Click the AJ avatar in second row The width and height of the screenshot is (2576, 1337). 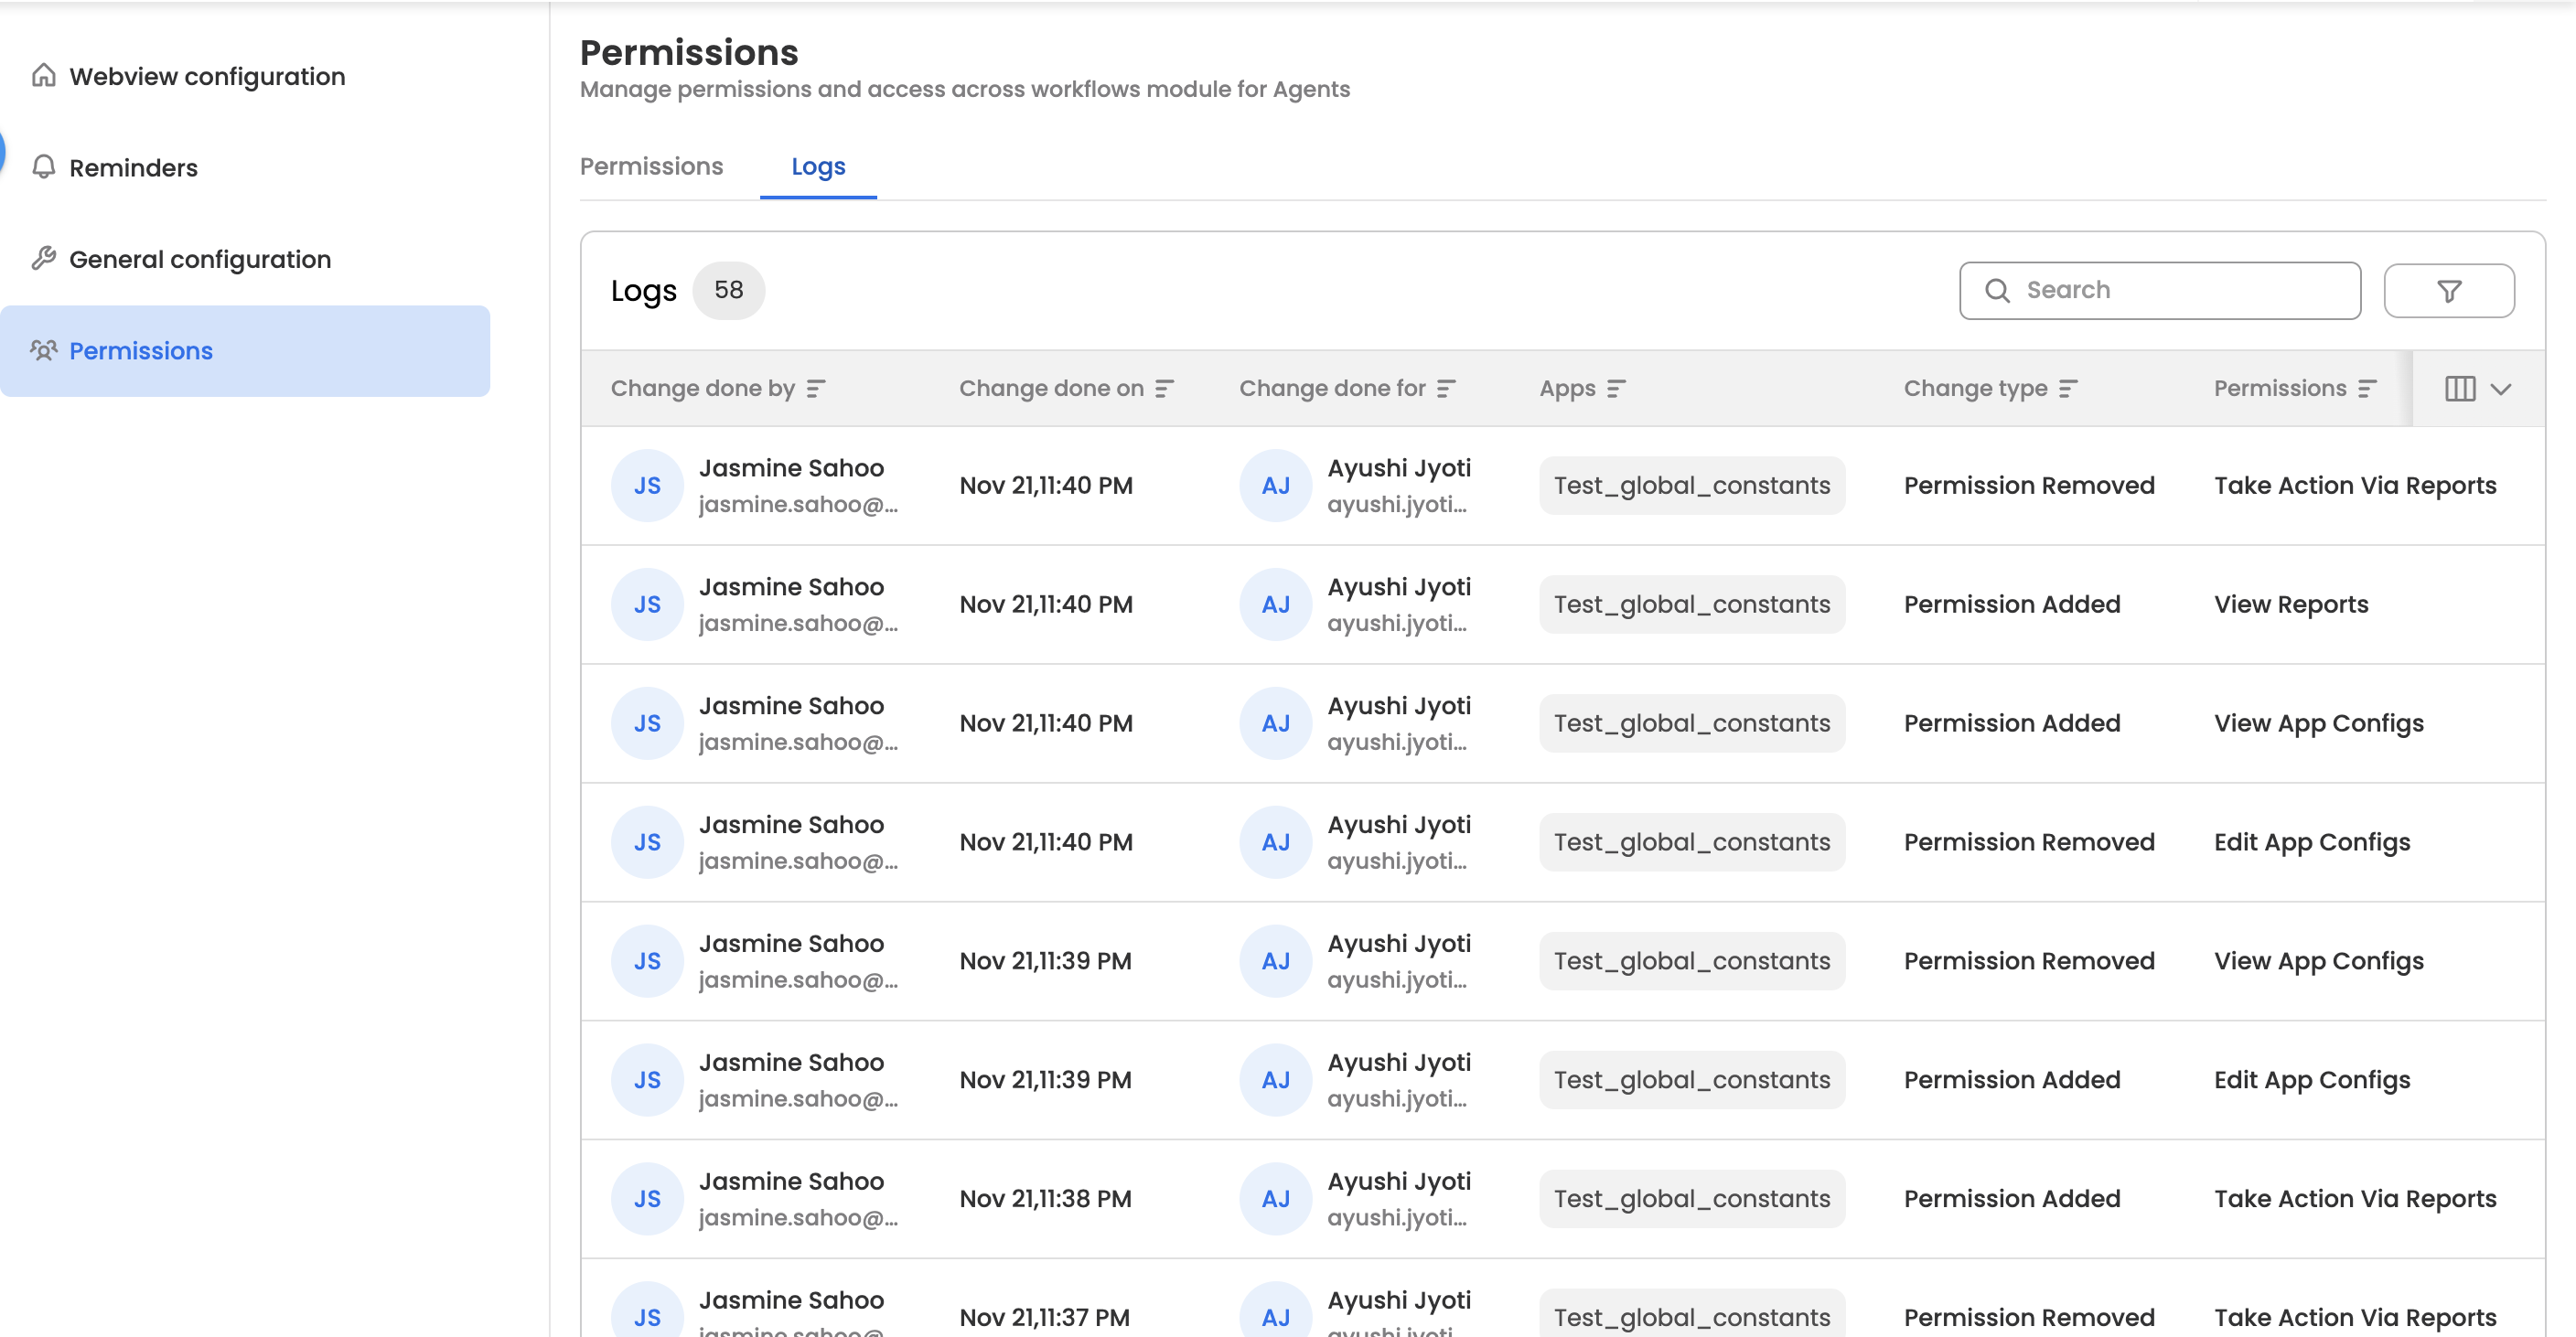click(x=1275, y=605)
